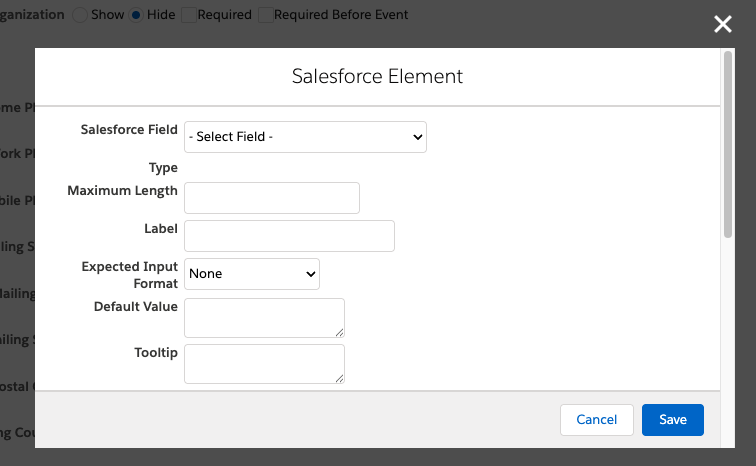The width and height of the screenshot is (756, 466).
Task: Open the Salesforce Field dropdown
Action: [305, 137]
